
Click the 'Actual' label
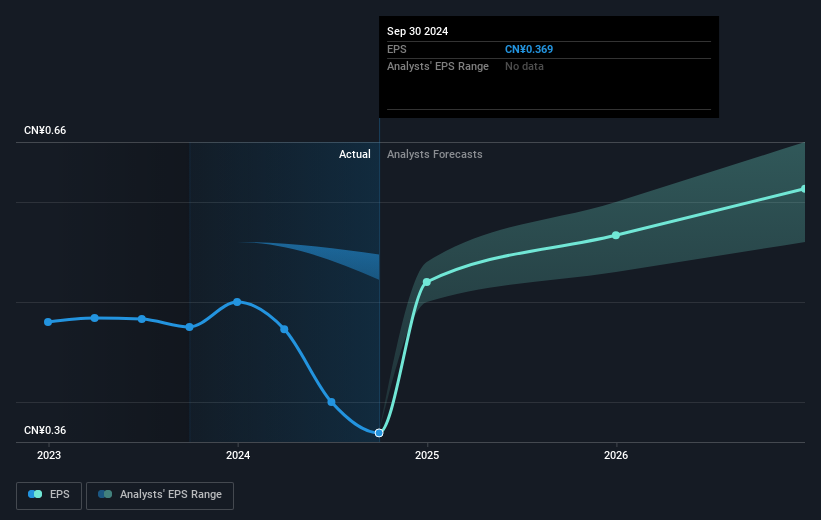pos(354,154)
